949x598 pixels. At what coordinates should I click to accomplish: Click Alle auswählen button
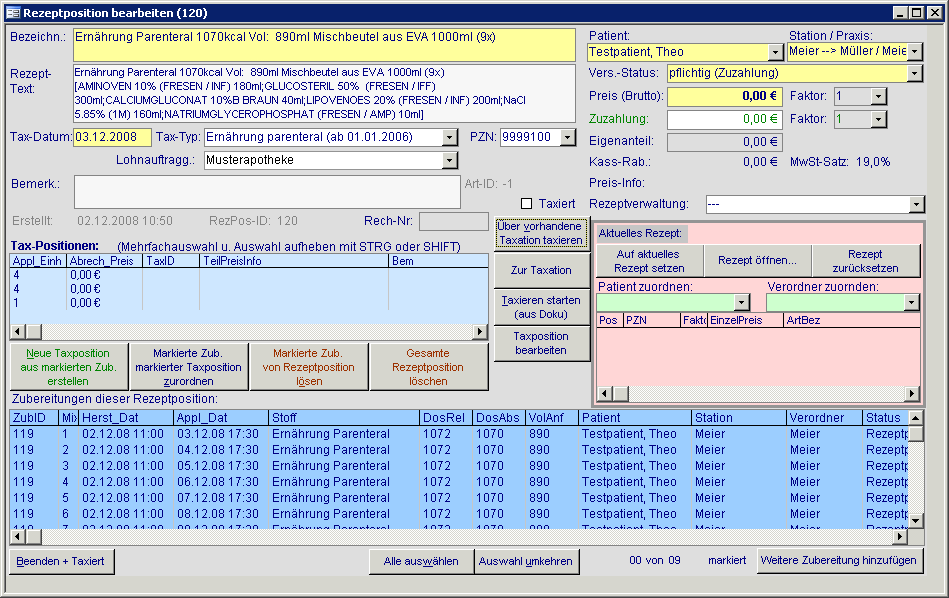click(x=421, y=561)
